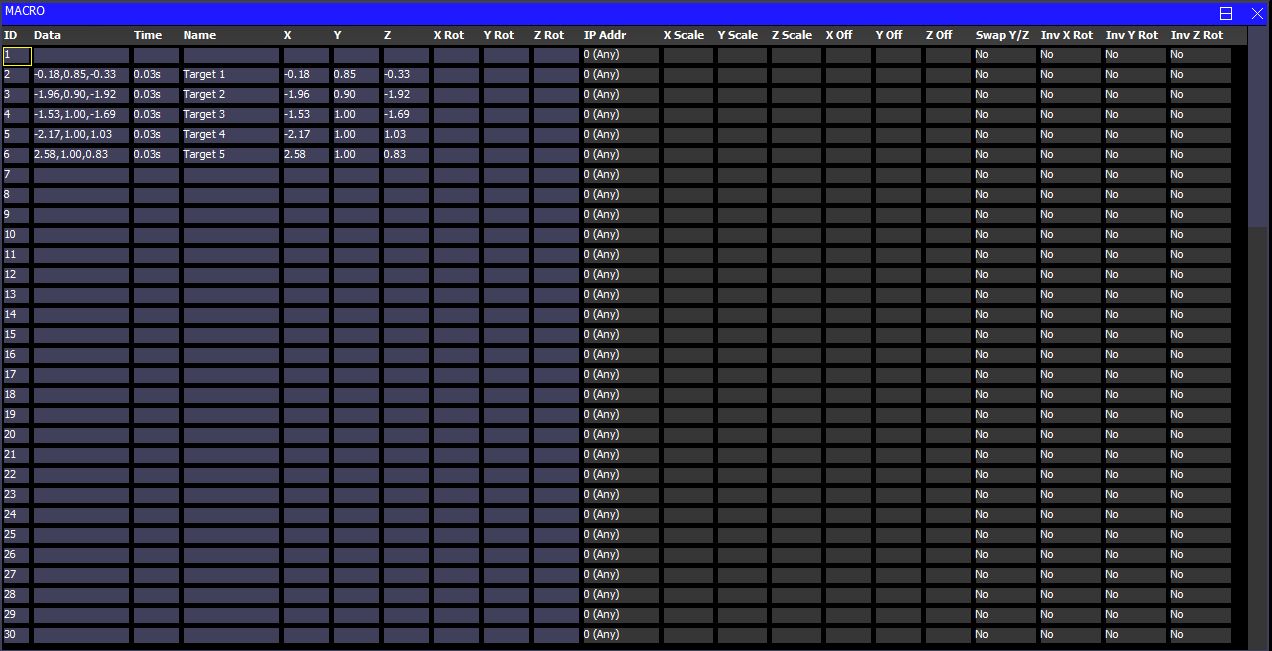Open IP Addr dropdown in row 6

coord(620,155)
